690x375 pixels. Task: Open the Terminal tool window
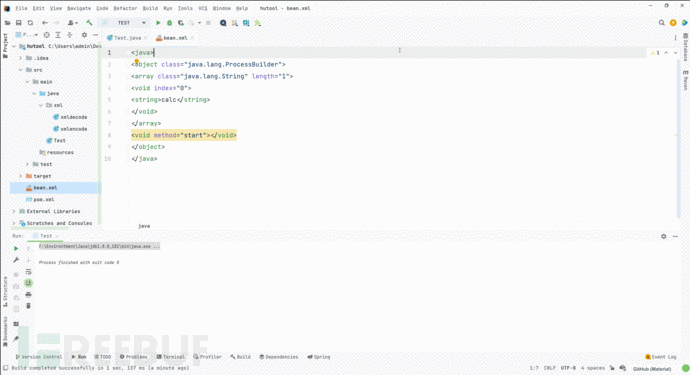pos(171,357)
